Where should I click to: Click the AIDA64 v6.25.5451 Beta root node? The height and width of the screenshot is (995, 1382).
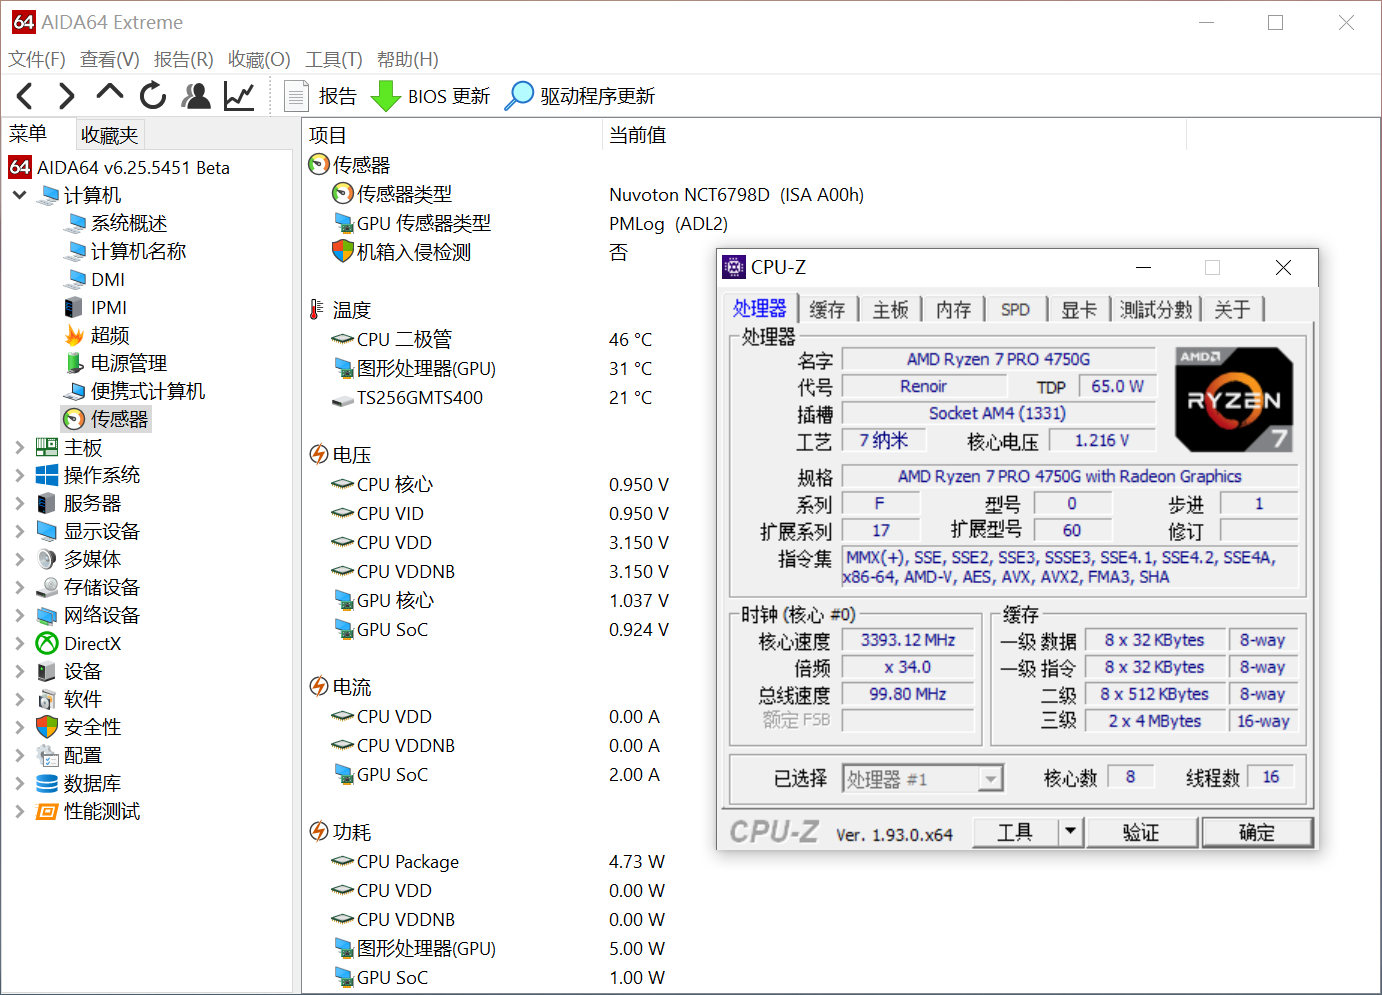click(x=133, y=167)
